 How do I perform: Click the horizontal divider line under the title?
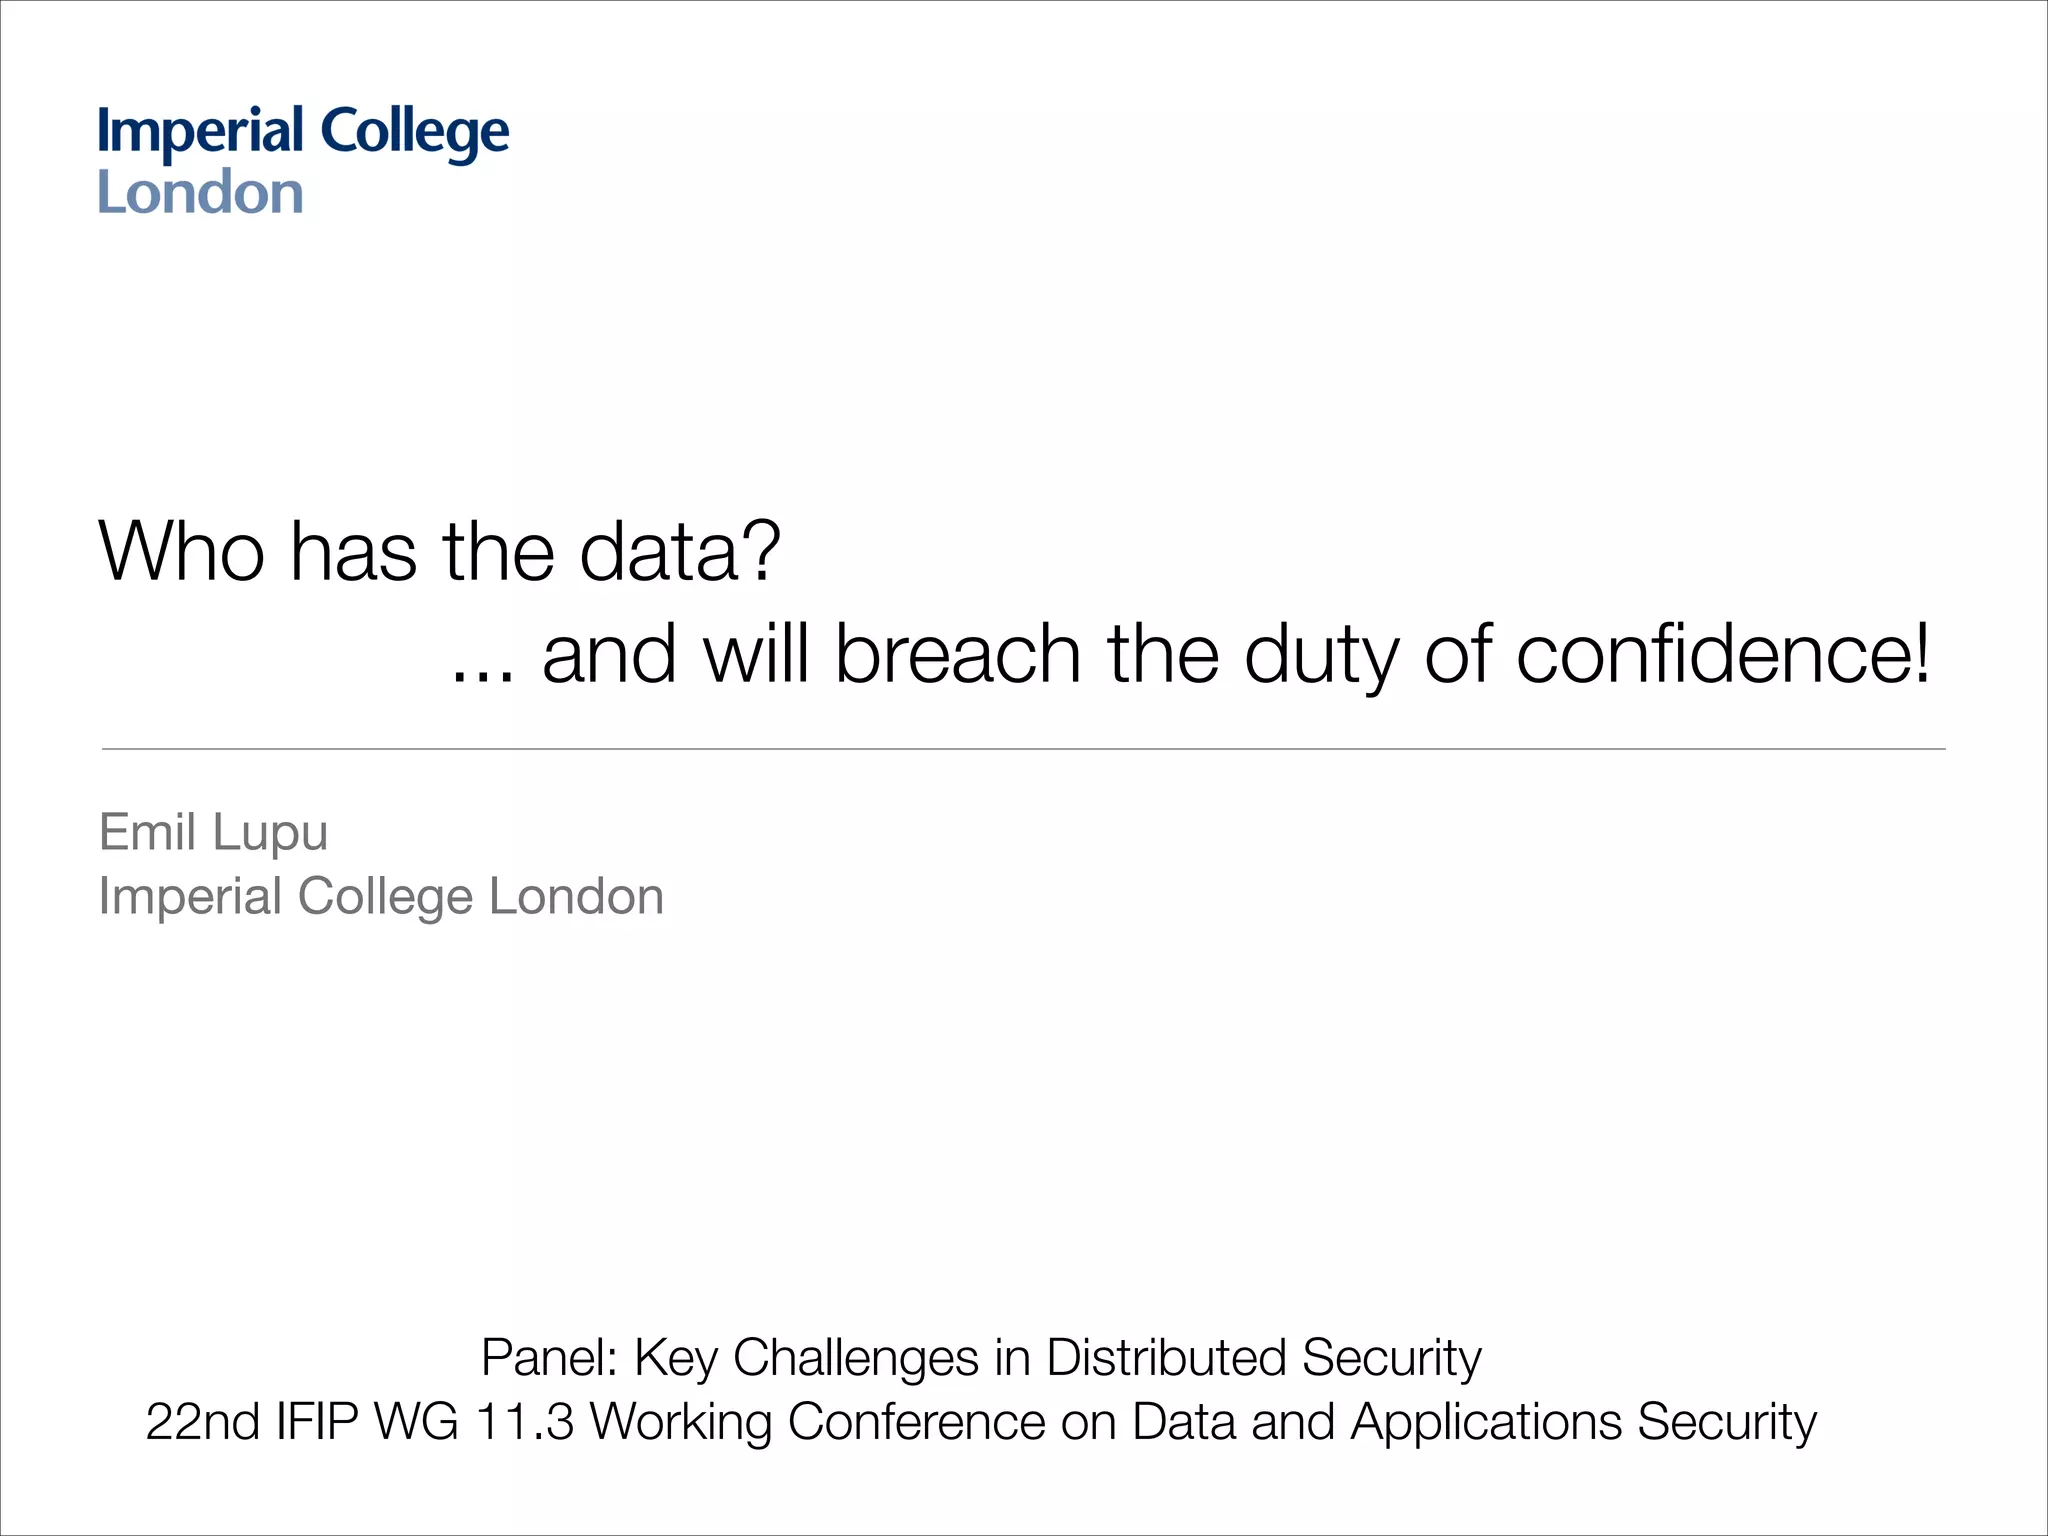tap(1023, 748)
